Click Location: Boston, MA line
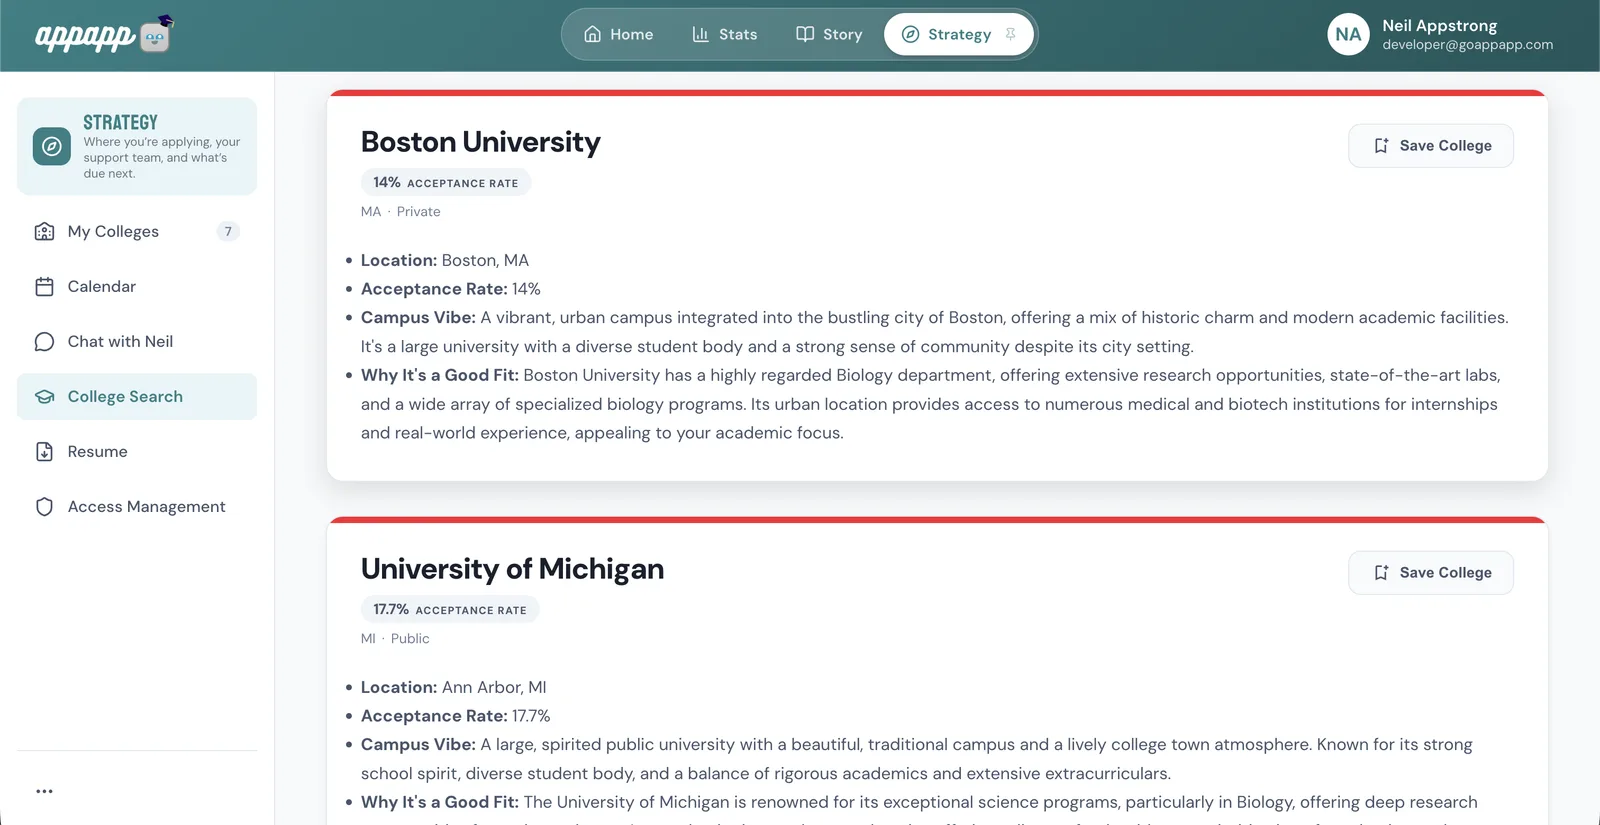 coord(445,260)
